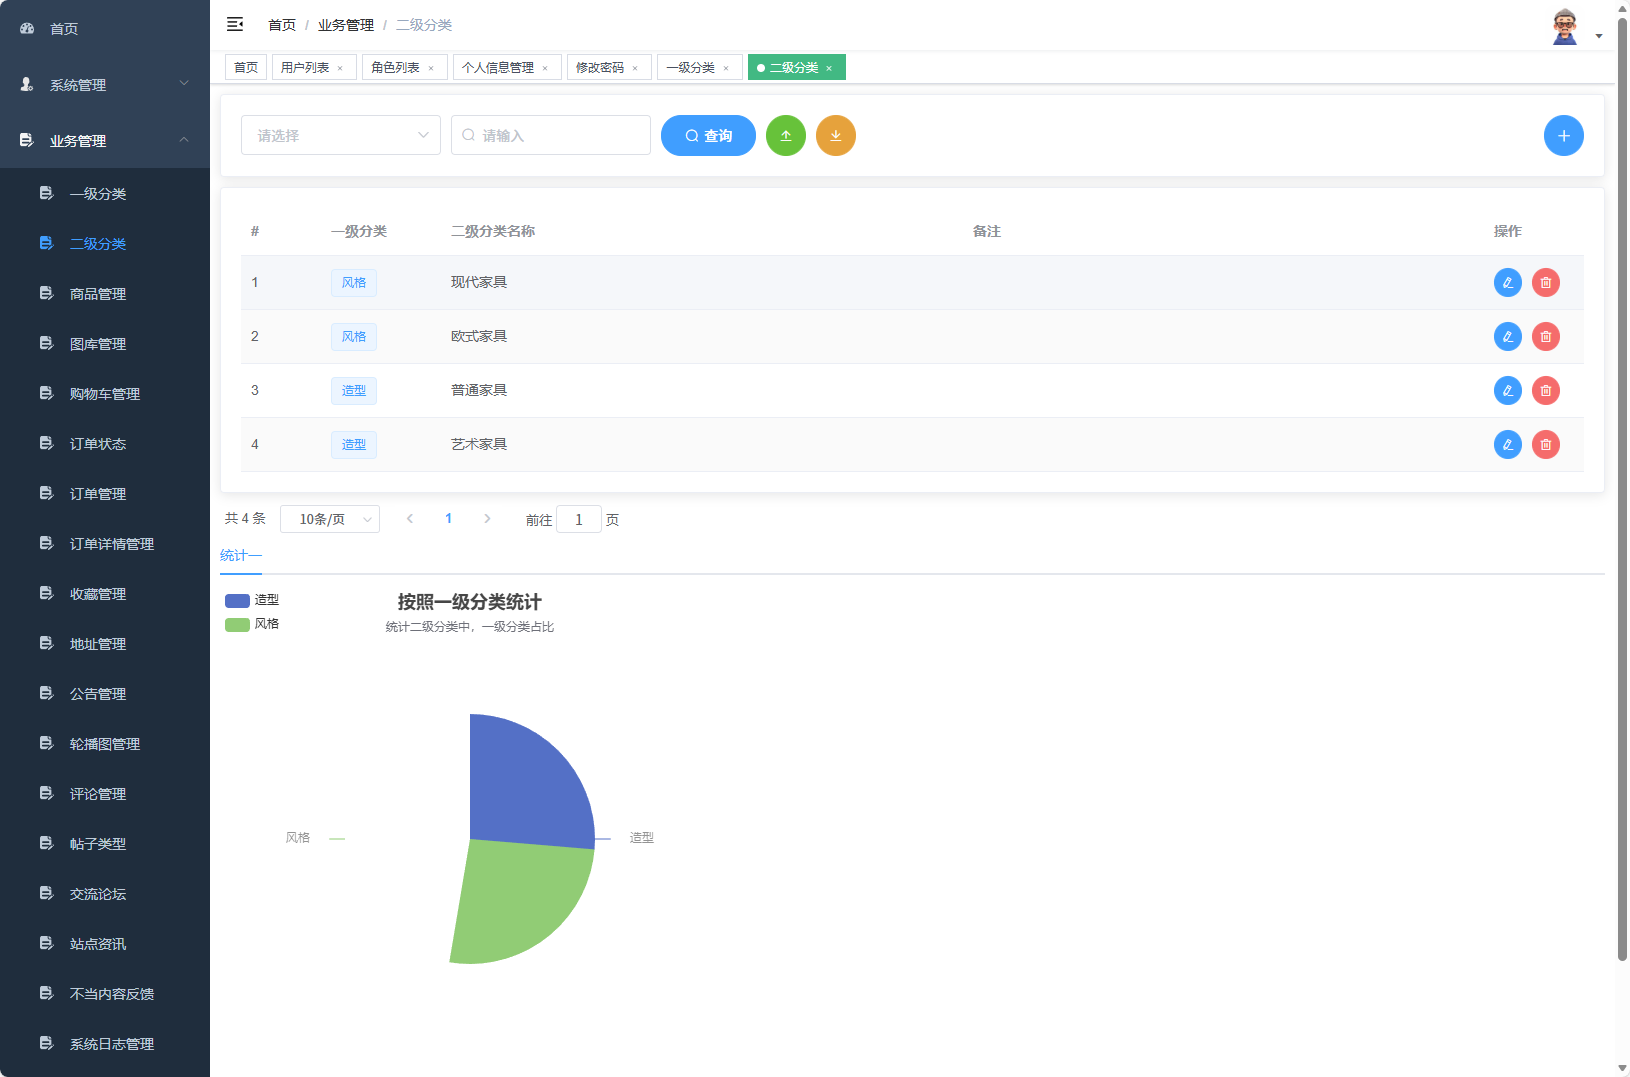This screenshot has height=1077, width=1630.
Task: Click inside the 请输入 search field
Action: click(550, 135)
